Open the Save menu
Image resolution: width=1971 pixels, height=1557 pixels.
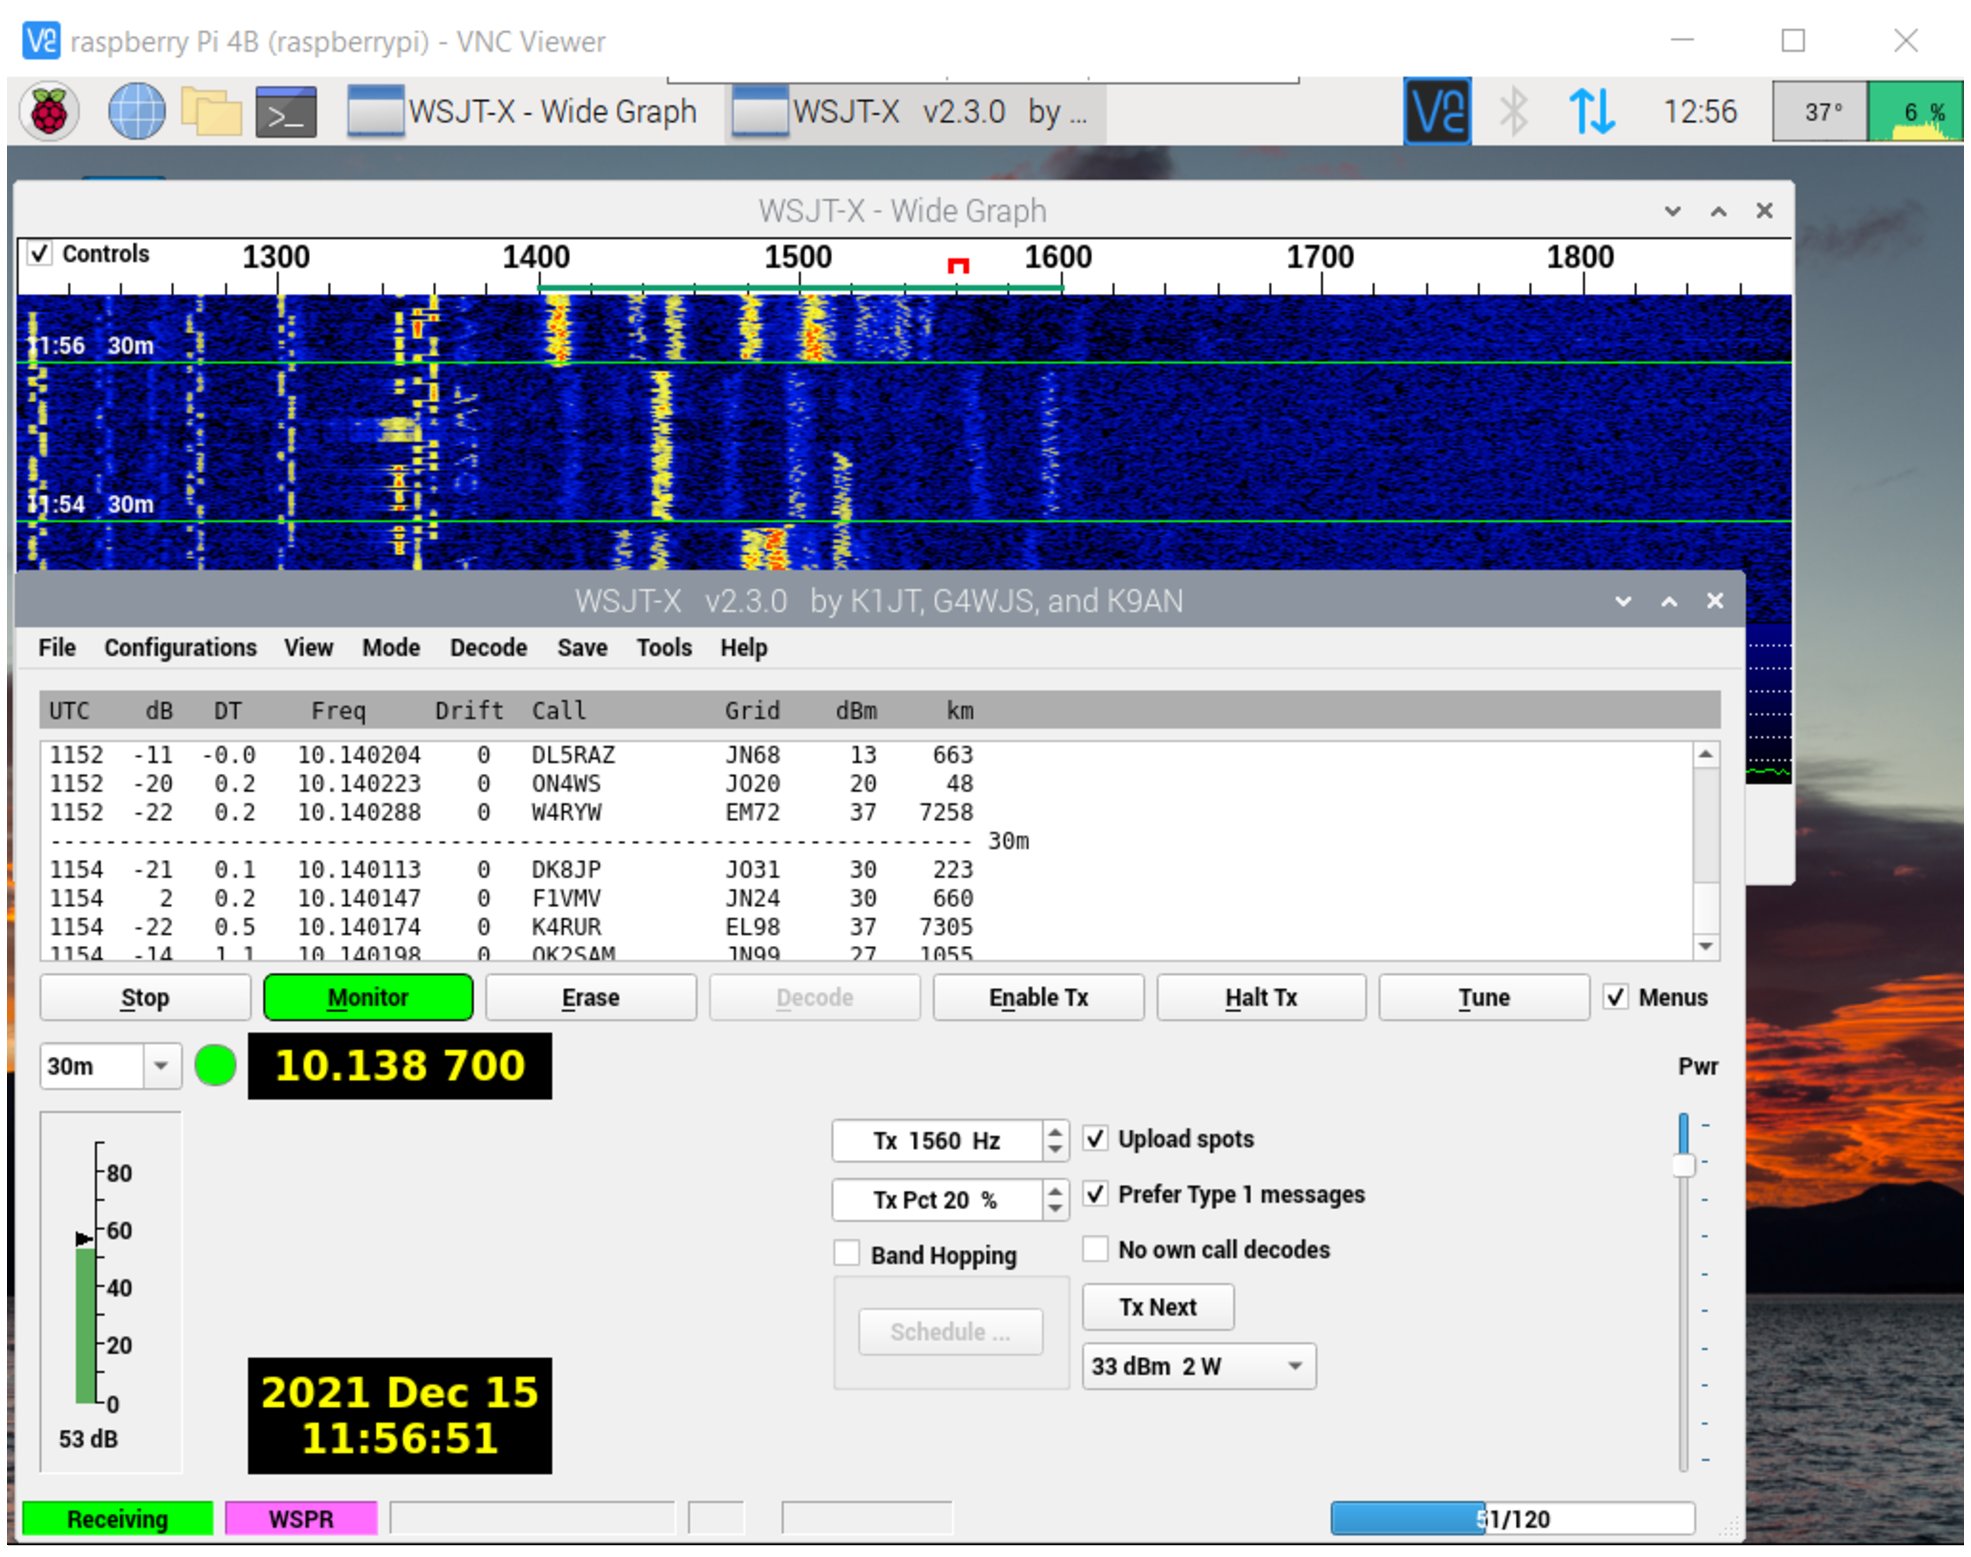point(582,648)
